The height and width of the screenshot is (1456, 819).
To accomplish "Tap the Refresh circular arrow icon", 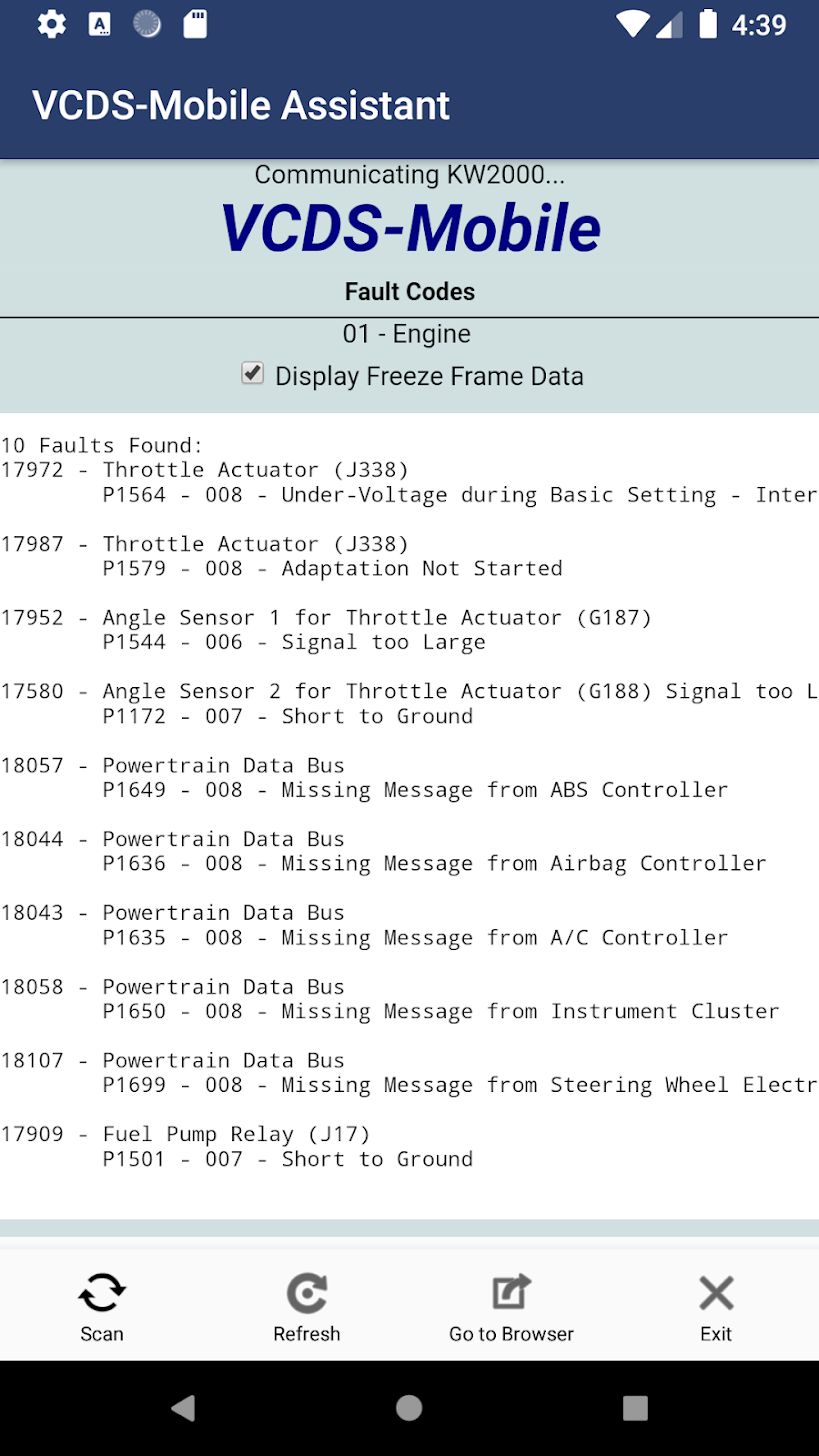I will (306, 1293).
